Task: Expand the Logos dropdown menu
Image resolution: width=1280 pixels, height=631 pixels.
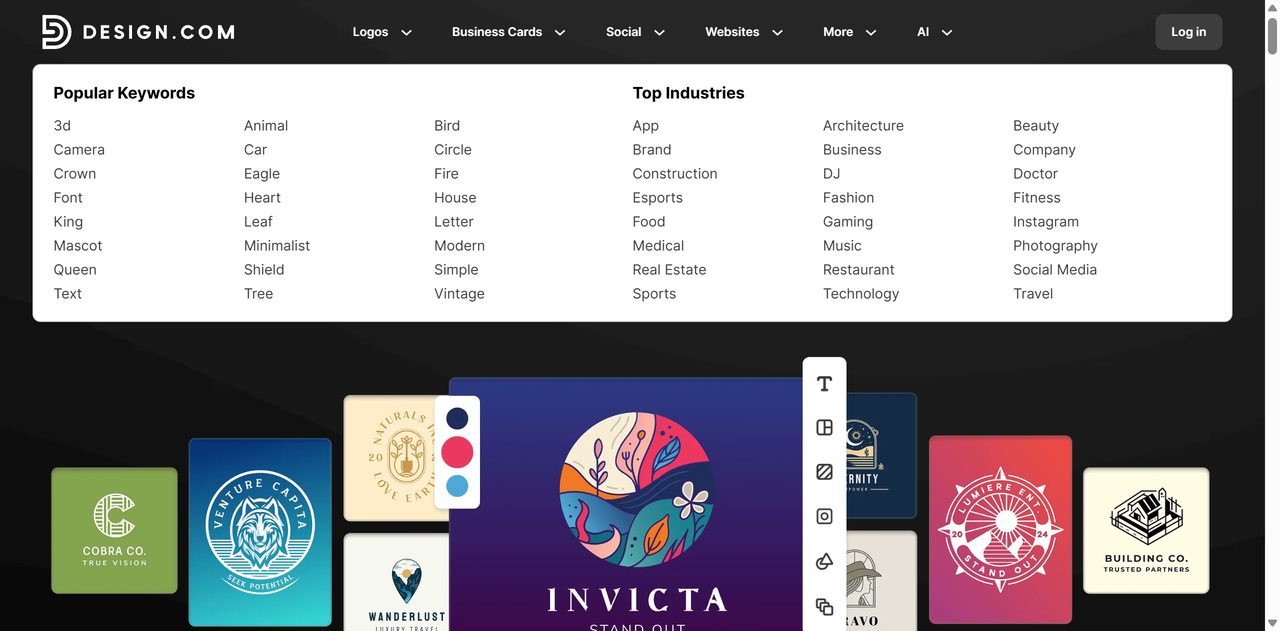Action: [382, 32]
